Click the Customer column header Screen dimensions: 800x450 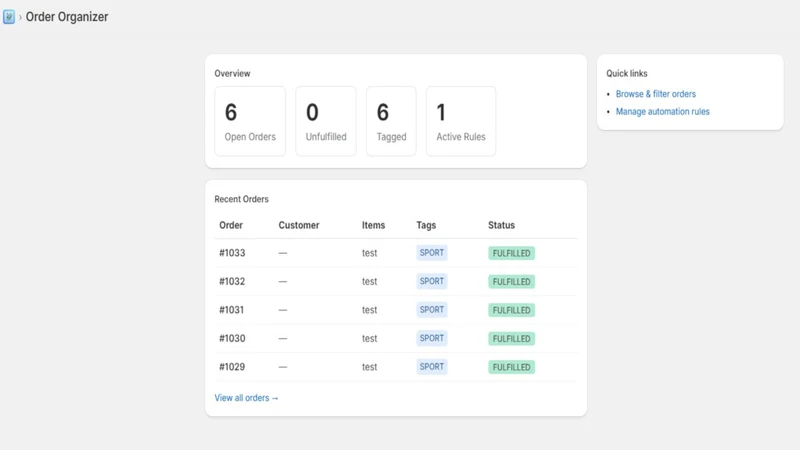299,225
